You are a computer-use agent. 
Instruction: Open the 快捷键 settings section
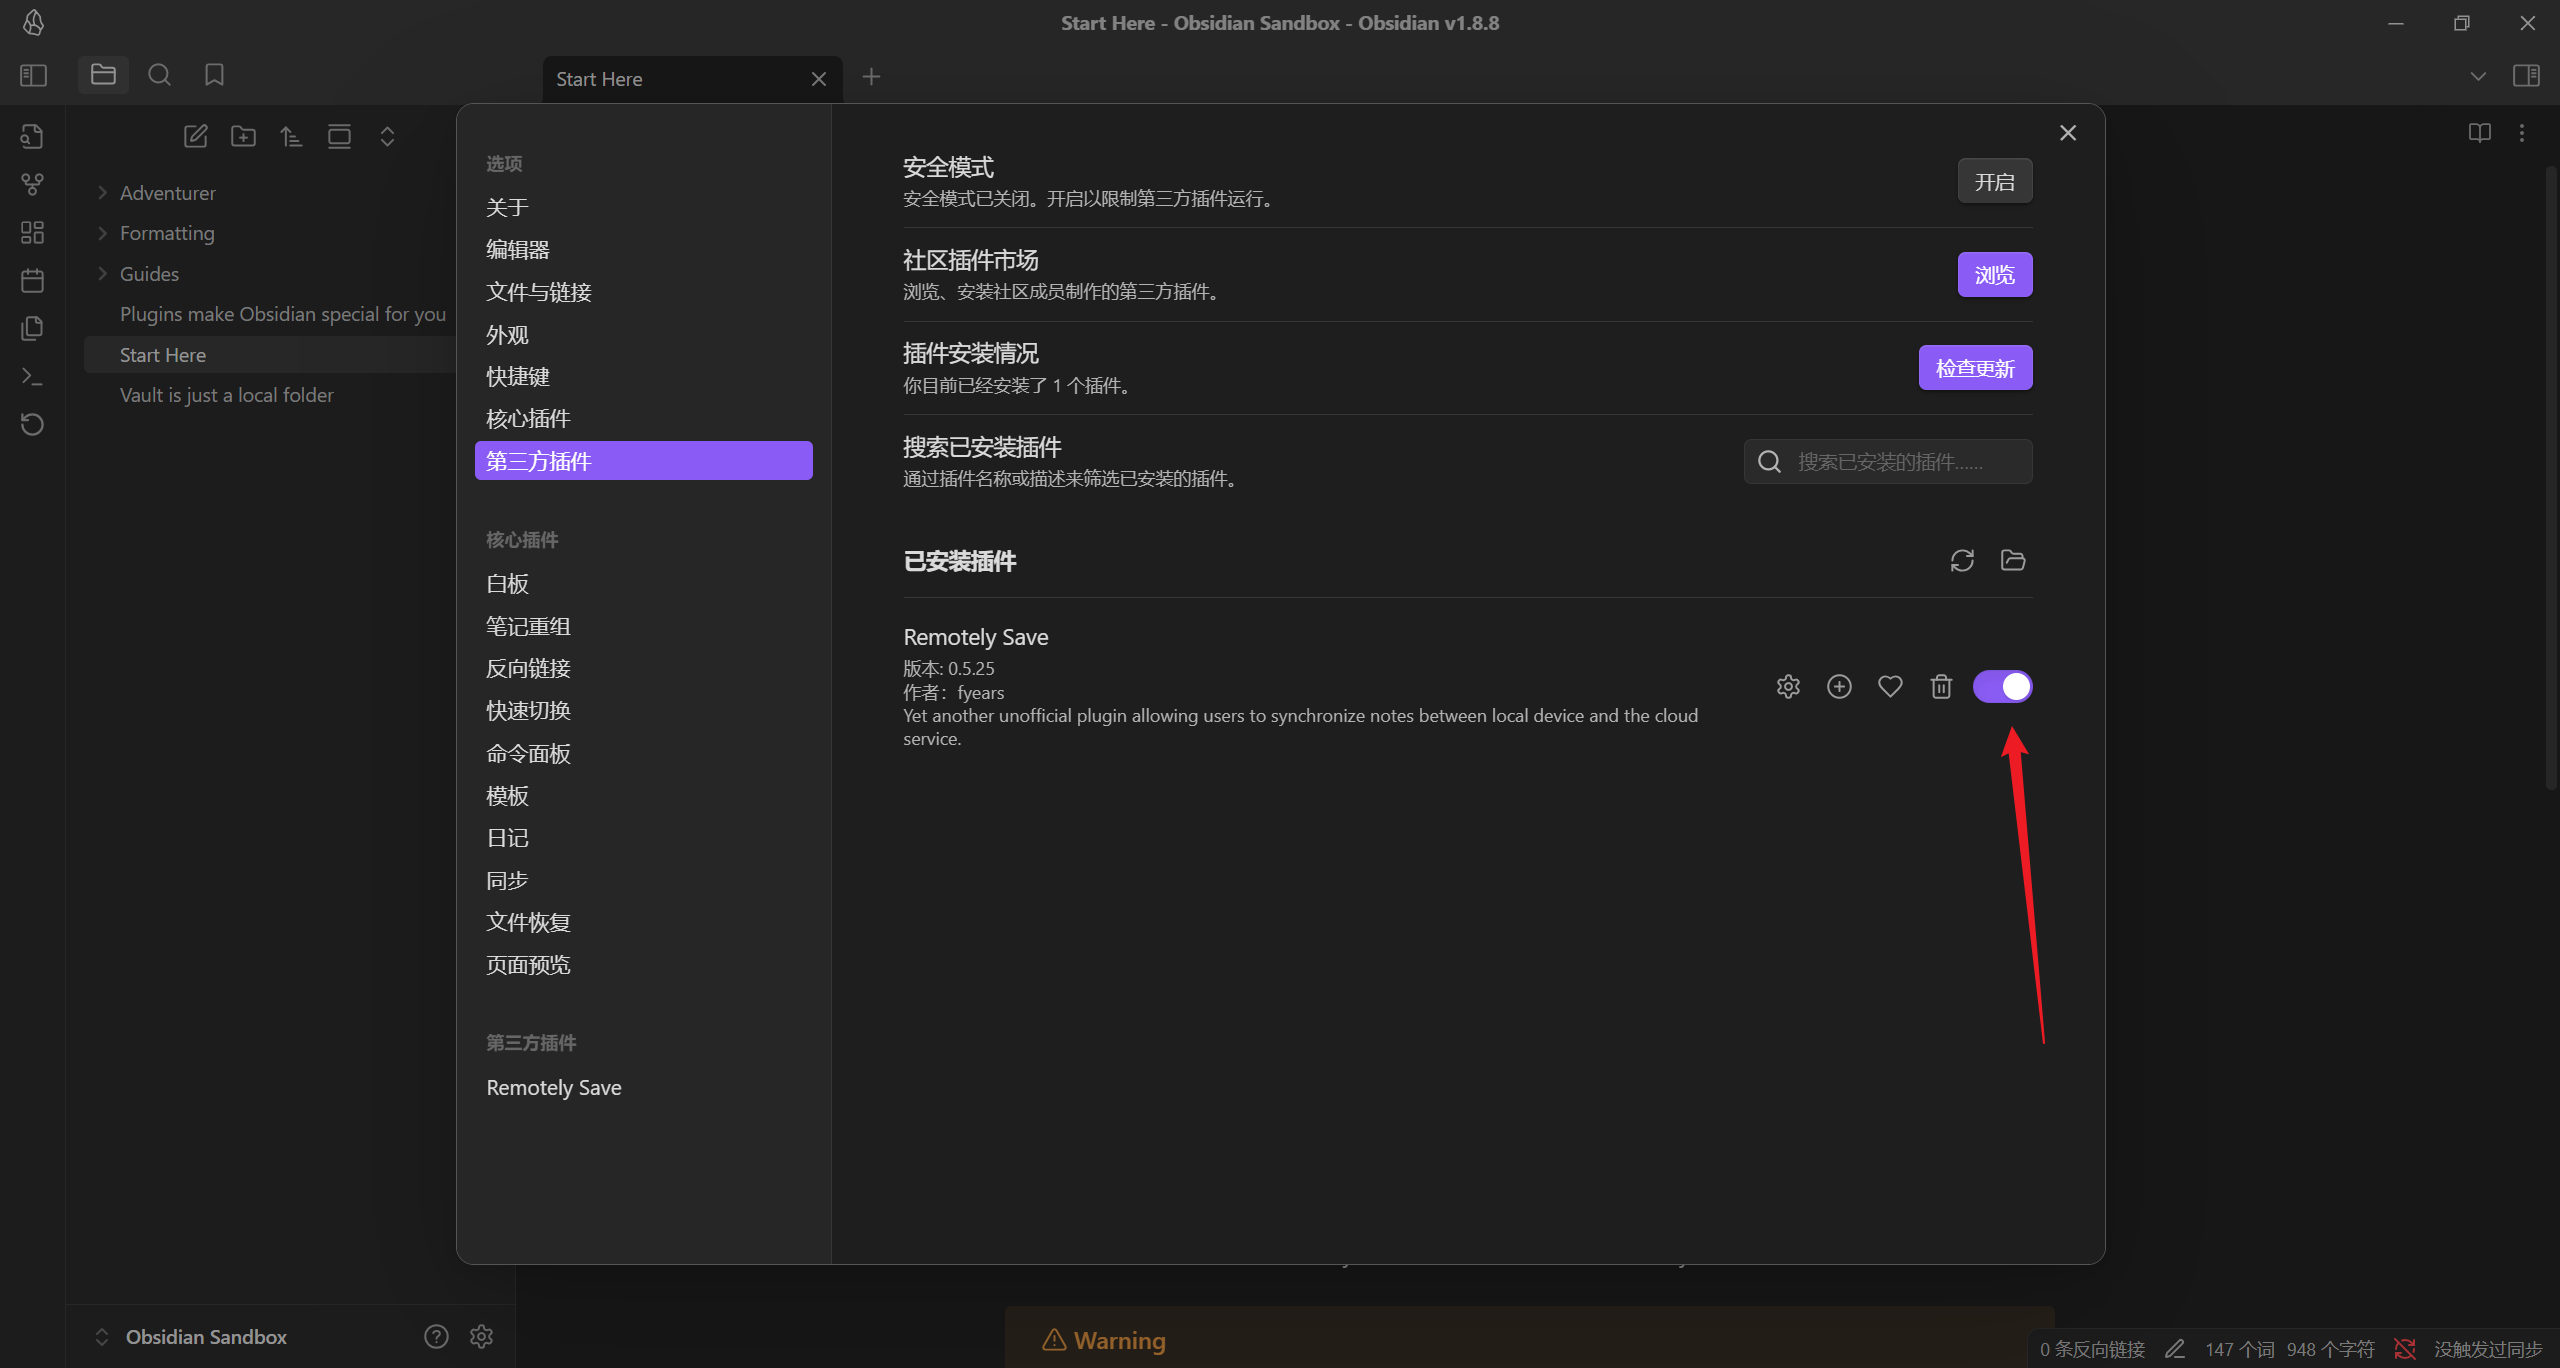643,376
